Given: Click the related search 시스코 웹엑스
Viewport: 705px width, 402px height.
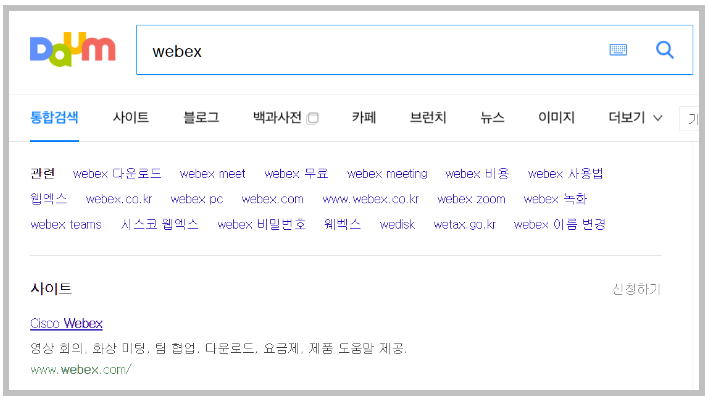Looking at the screenshot, I should pyautogui.click(x=160, y=224).
